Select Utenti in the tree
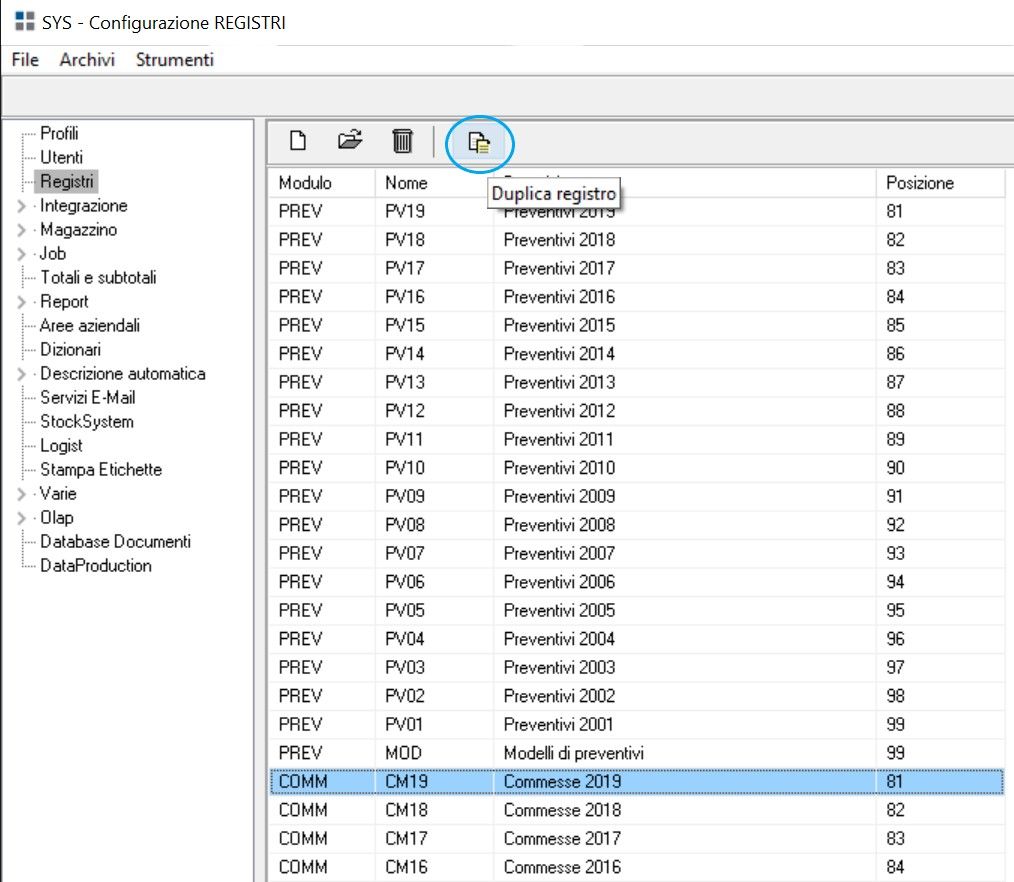 pyautogui.click(x=61, y=157)
